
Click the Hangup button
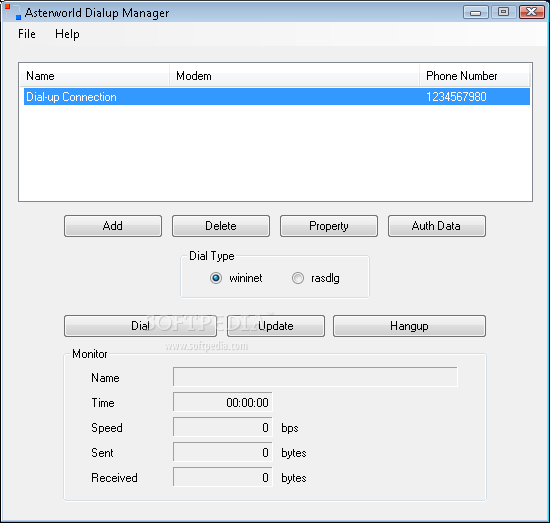tap(409, 326)
